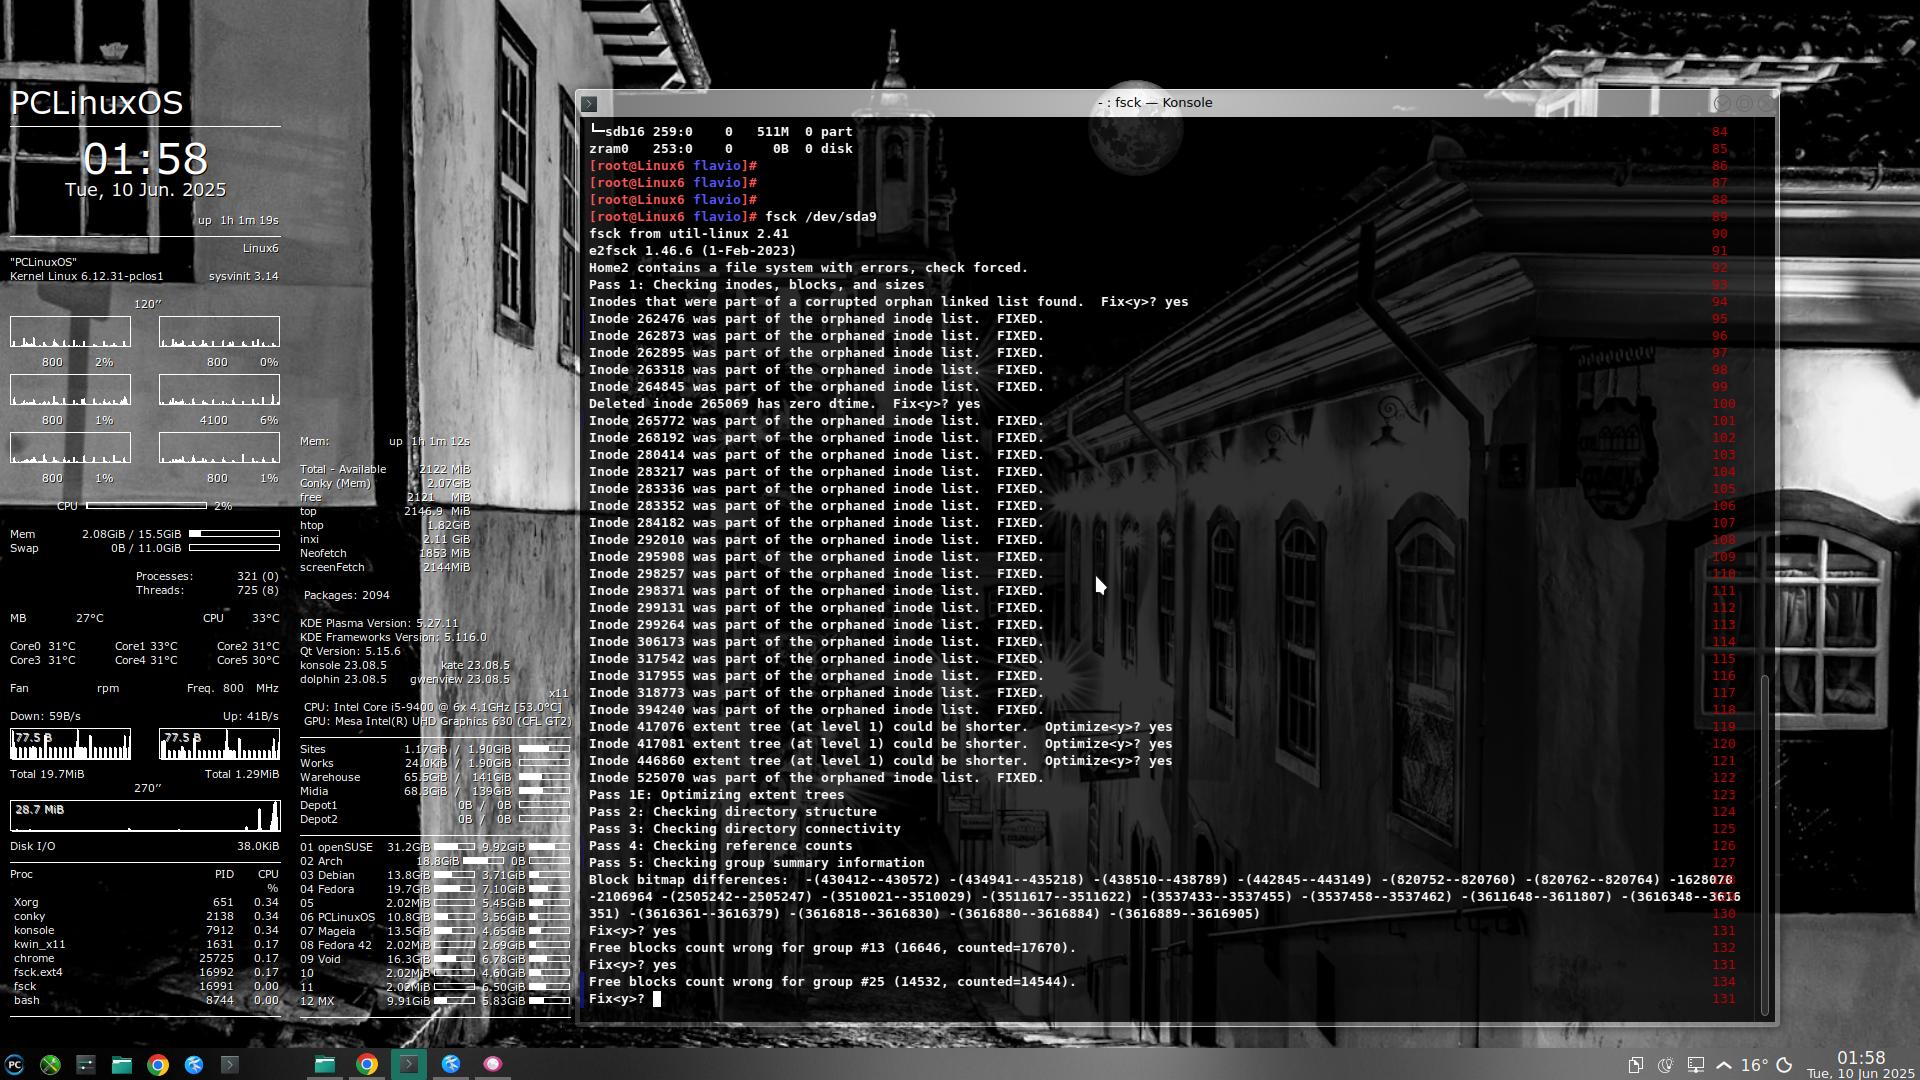Click the Konsole vertical scrollbar handle
The width and height of the screenshot is (1920, 1080).
(1765, 845)
